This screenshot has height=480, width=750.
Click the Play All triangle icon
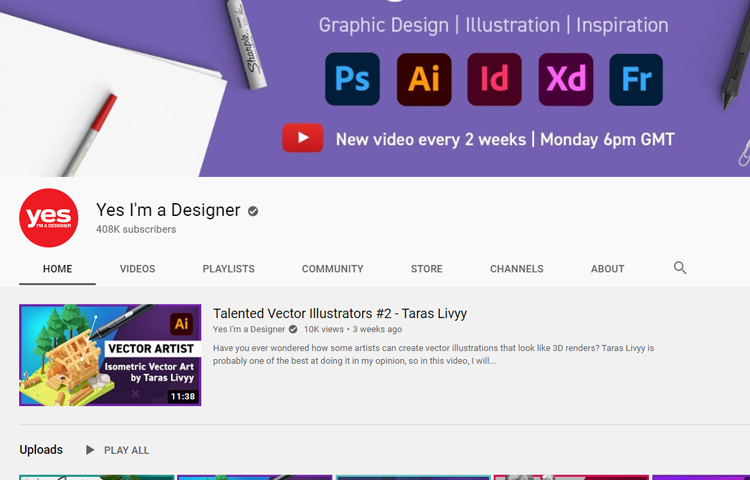(89, 450)
